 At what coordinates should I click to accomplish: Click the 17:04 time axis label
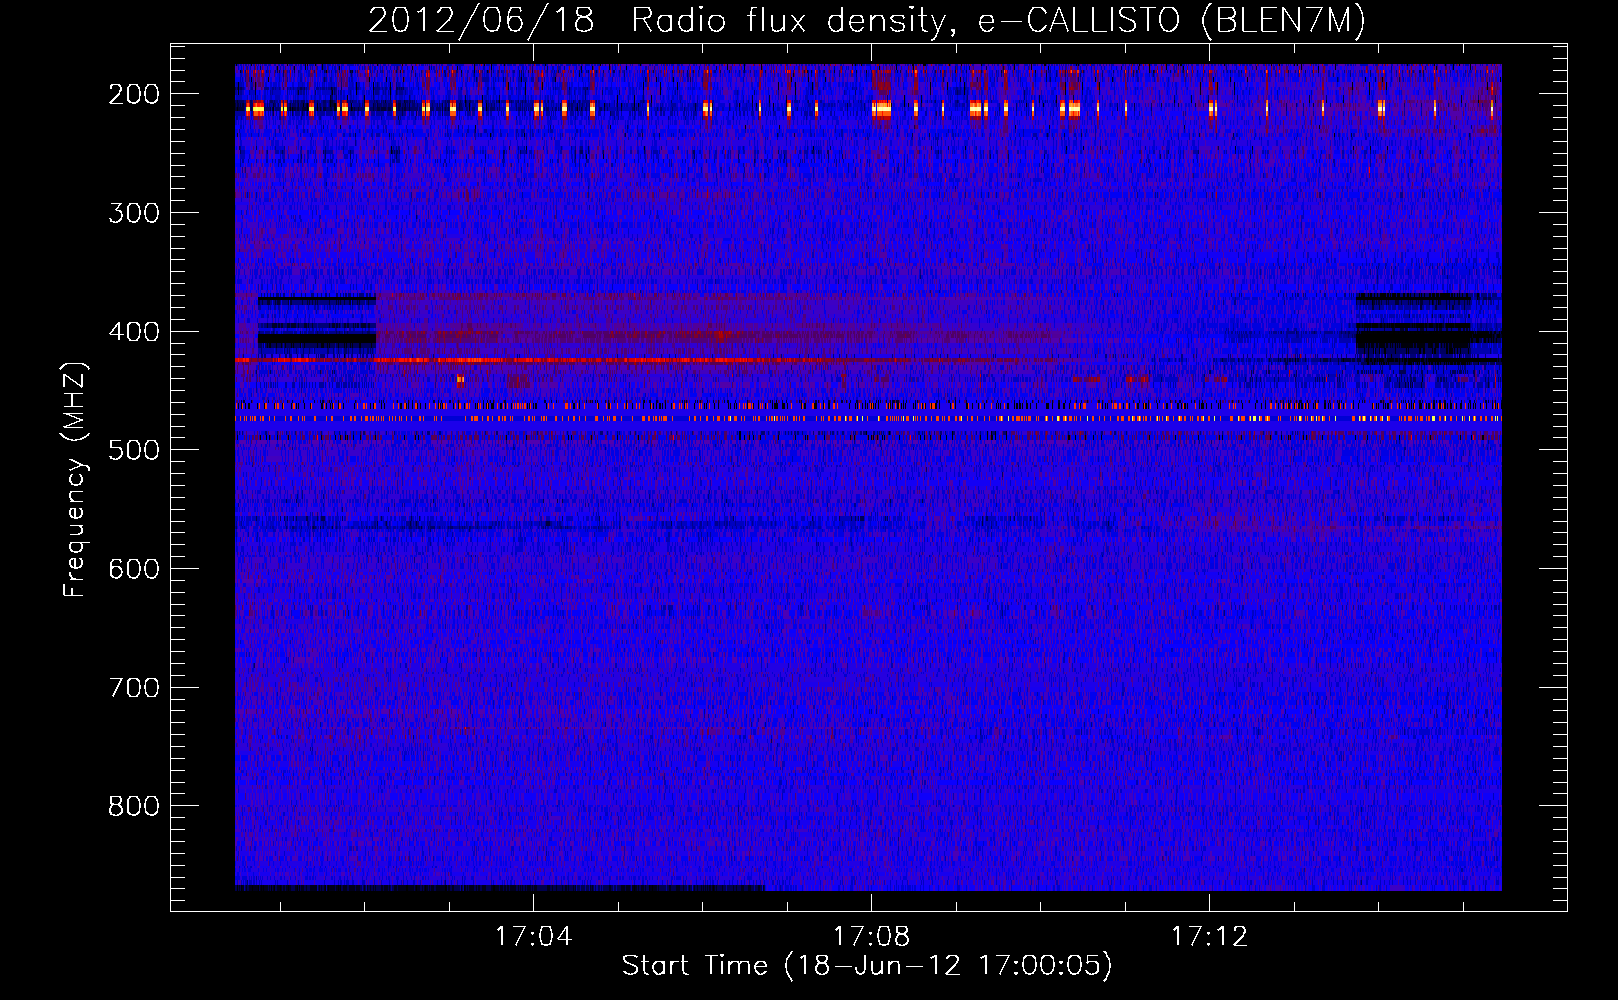point(534,937)
